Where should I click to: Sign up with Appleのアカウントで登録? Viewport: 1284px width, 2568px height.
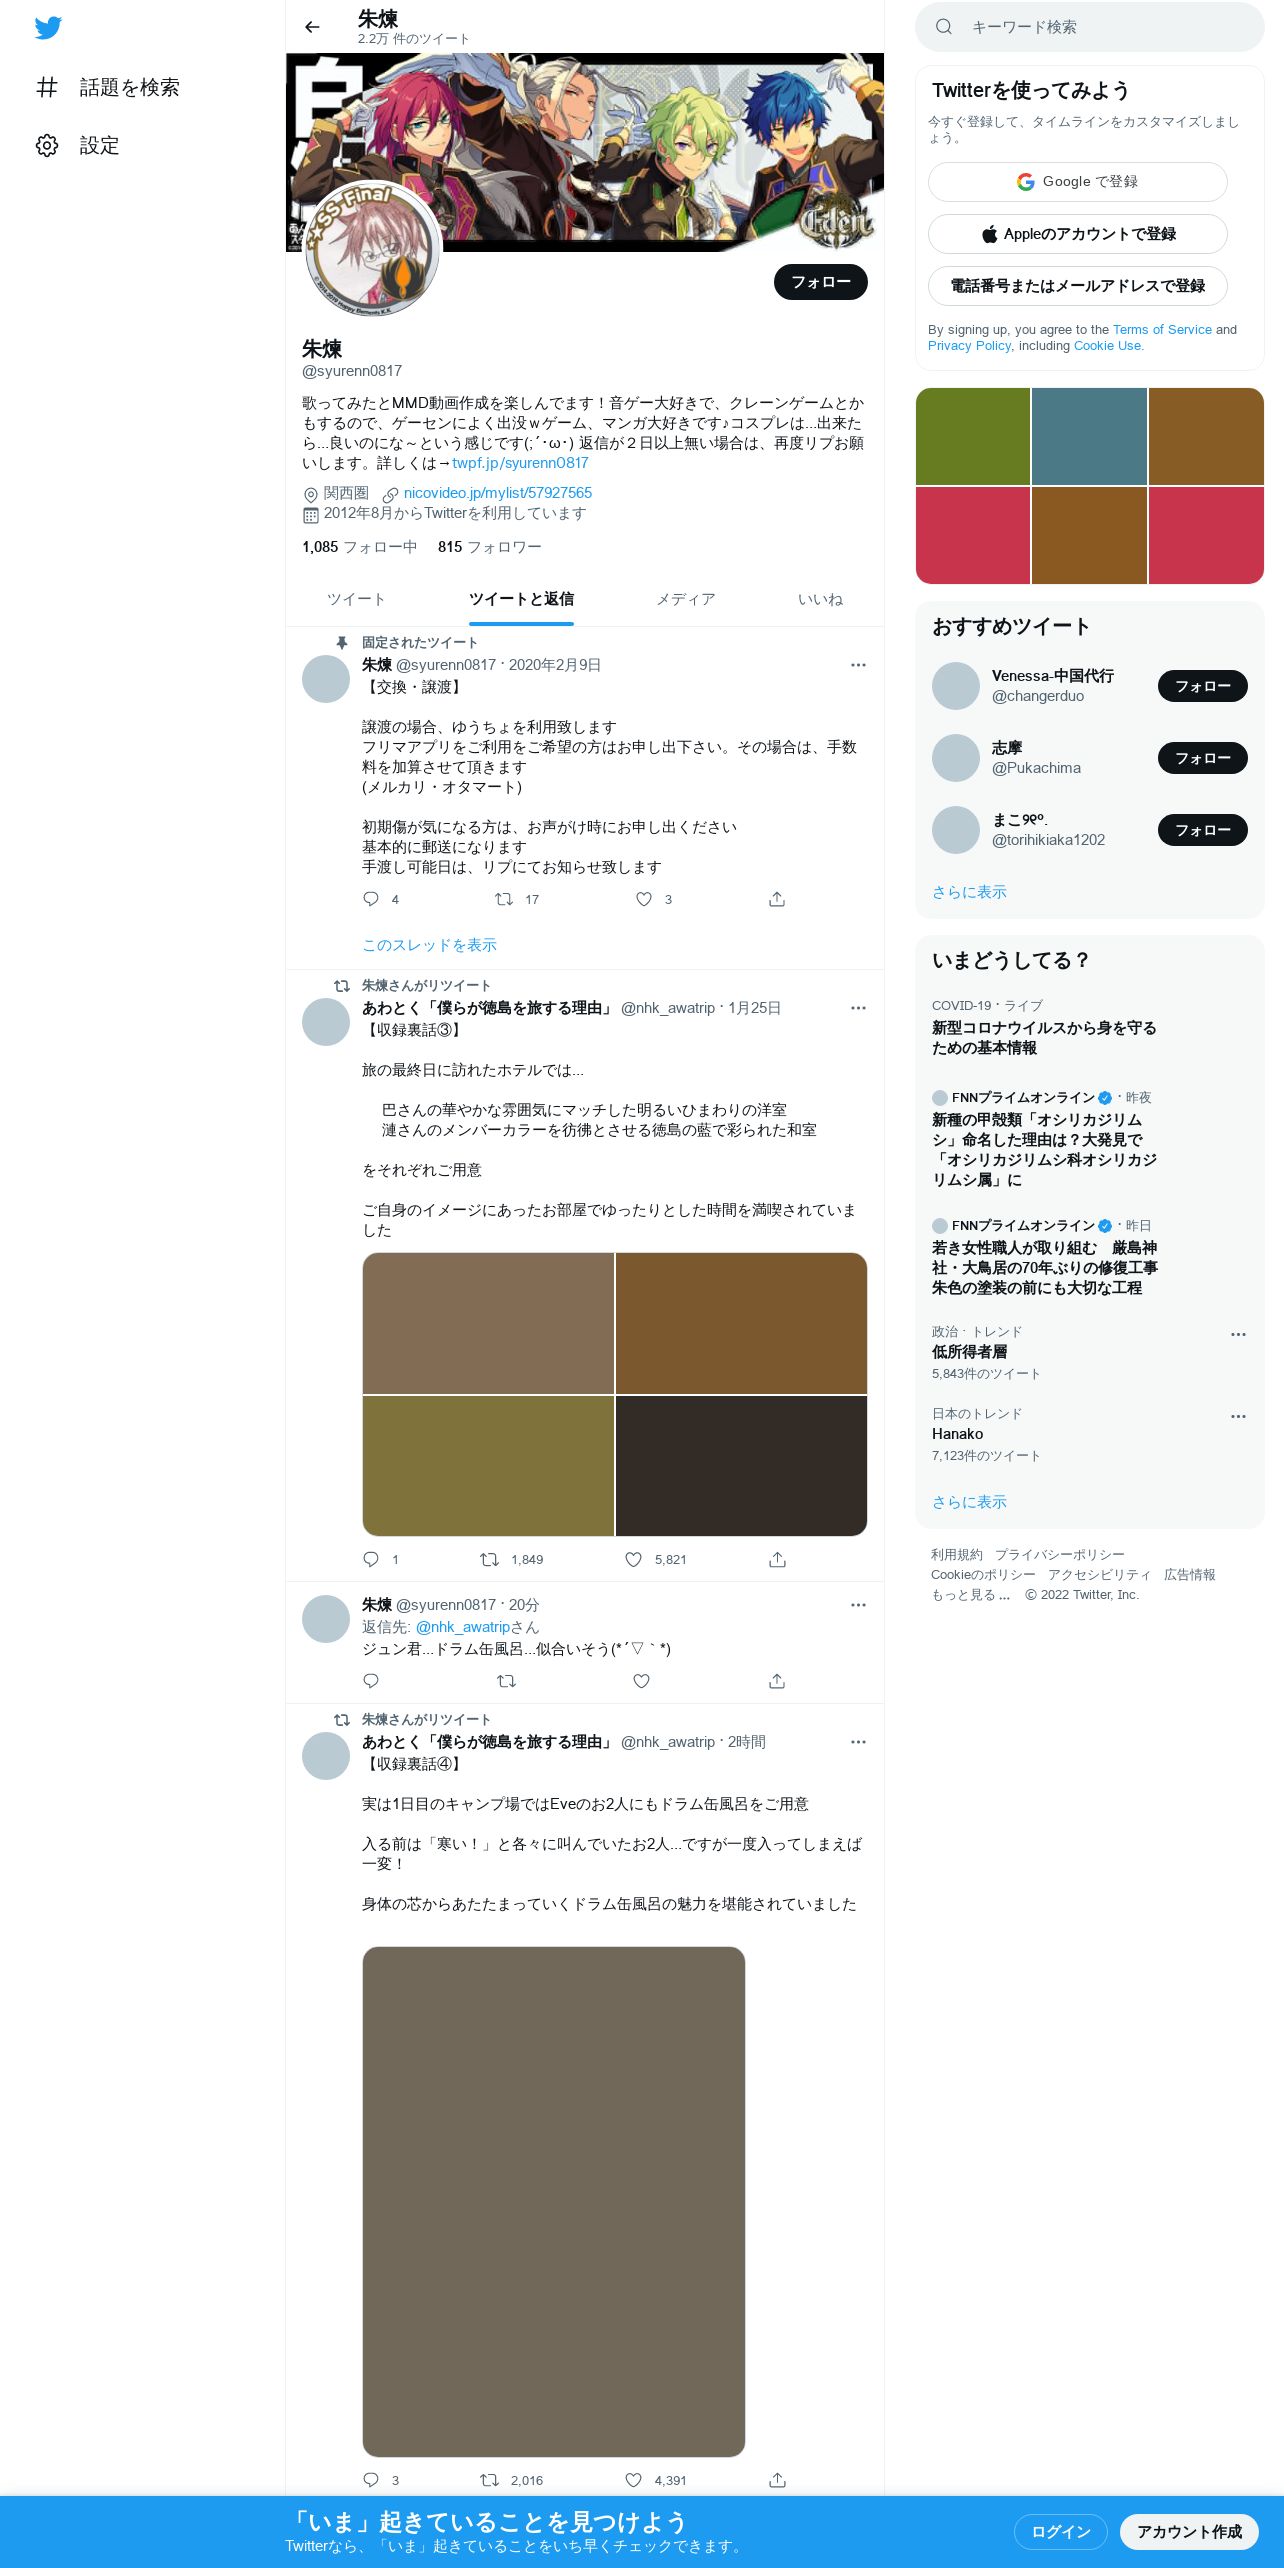[1077, 234]
